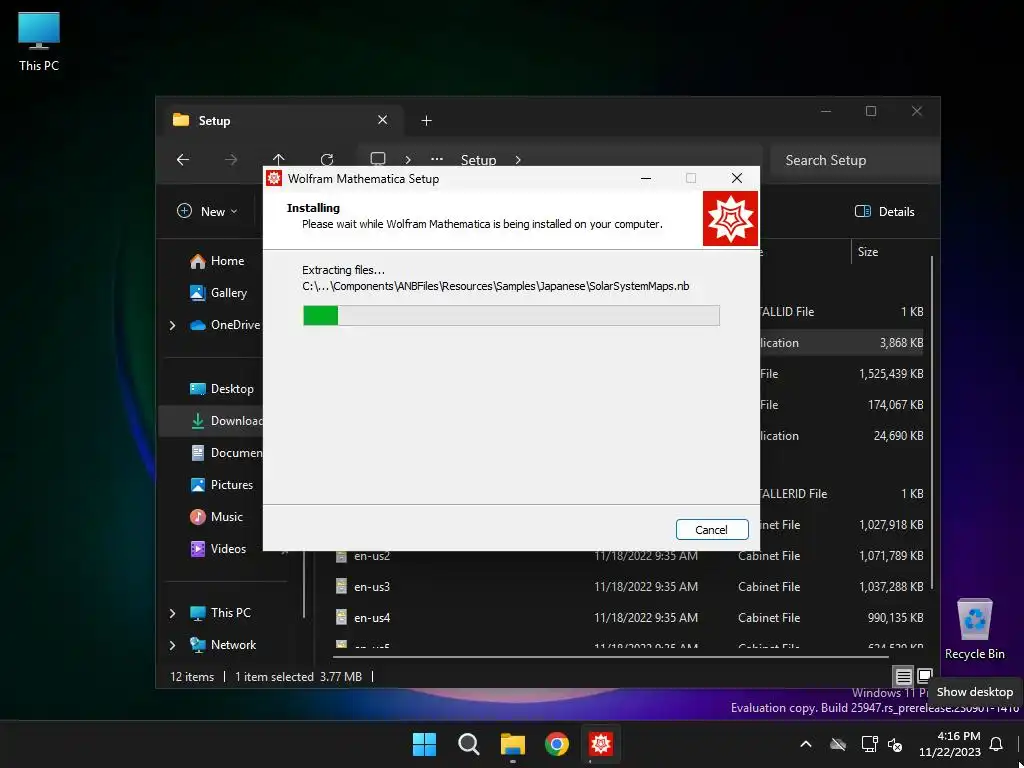Image resolution: width=1024 pixels, height=768 pixels.
Task: Minimize the Wolfram Mathematica Setup dialog
Action: point(646,178)
